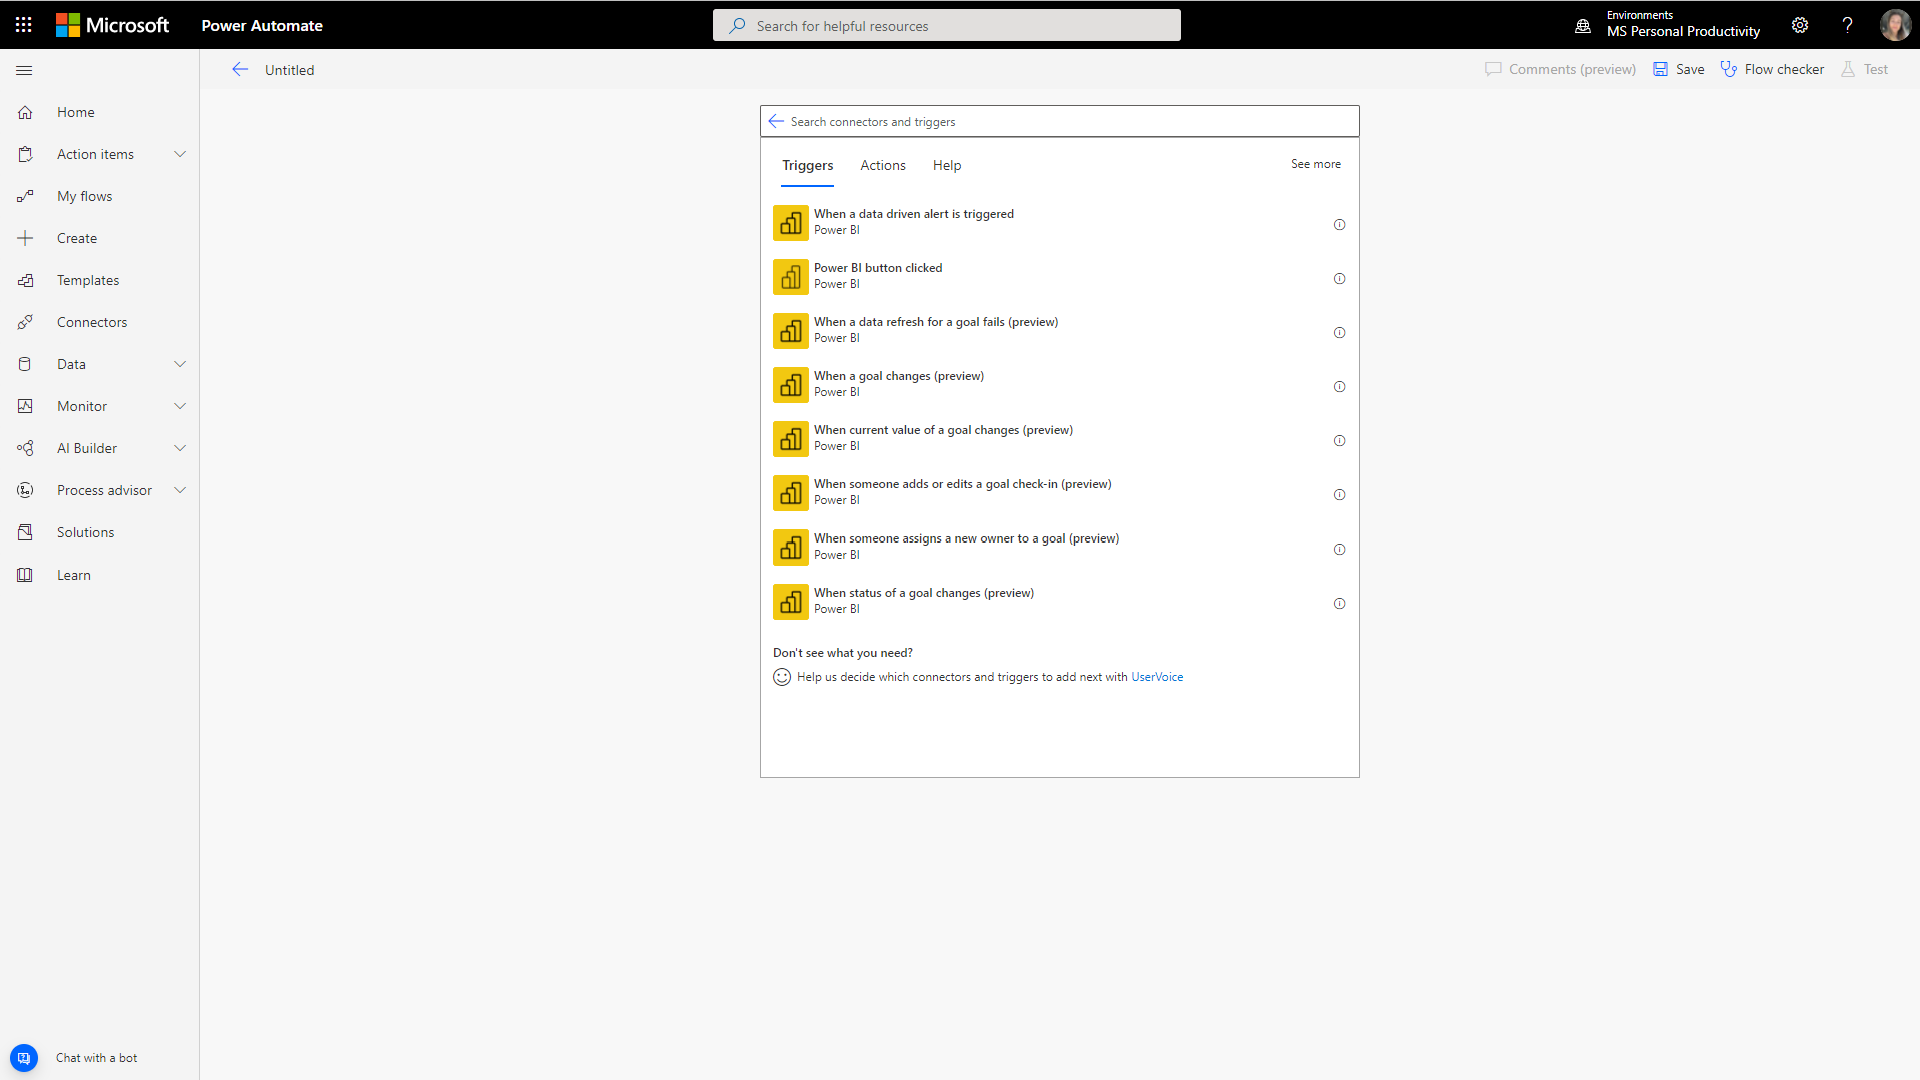Switch to the Actions tab
Image resolution: width=1920 pixels, height=1080 pixels.
882,165
